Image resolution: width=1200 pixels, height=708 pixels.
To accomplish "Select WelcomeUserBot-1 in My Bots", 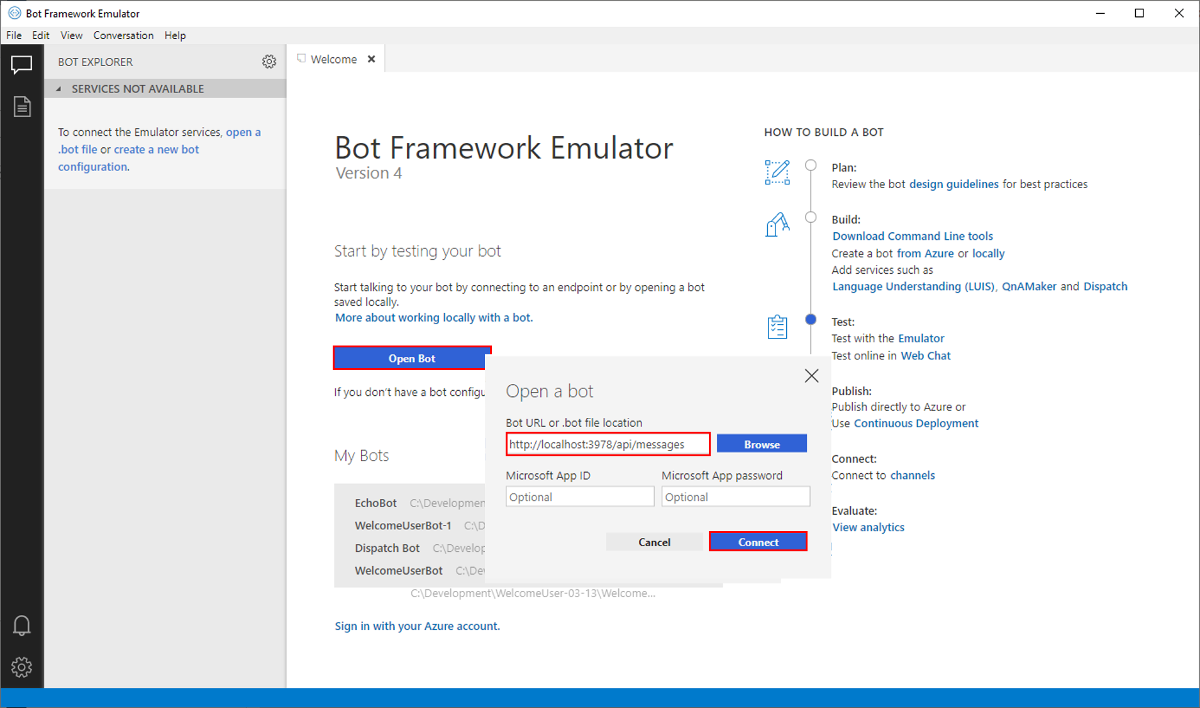I will pos(403,525).
